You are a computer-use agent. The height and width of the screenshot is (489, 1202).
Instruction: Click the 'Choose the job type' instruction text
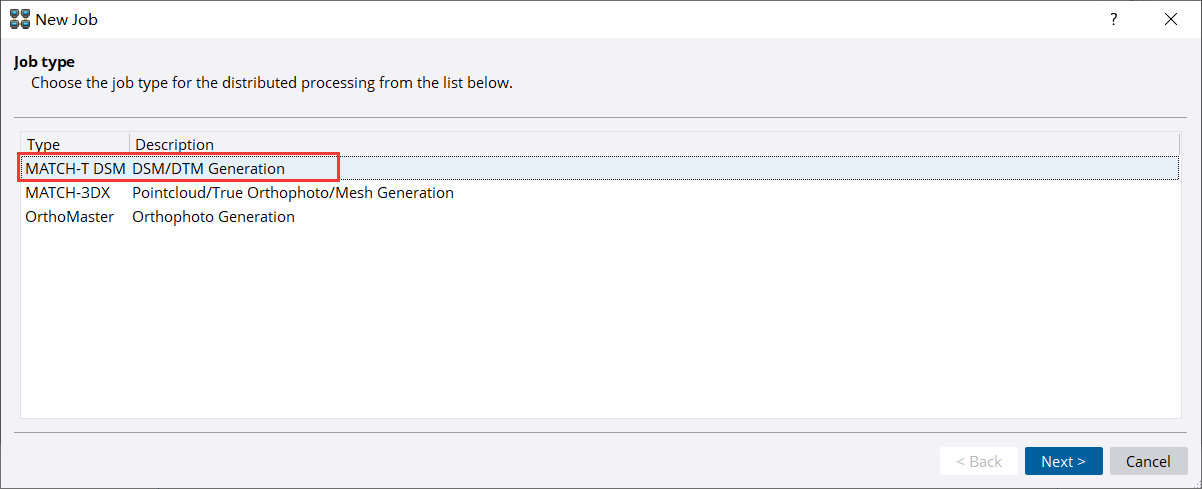[x=271, y=82]
